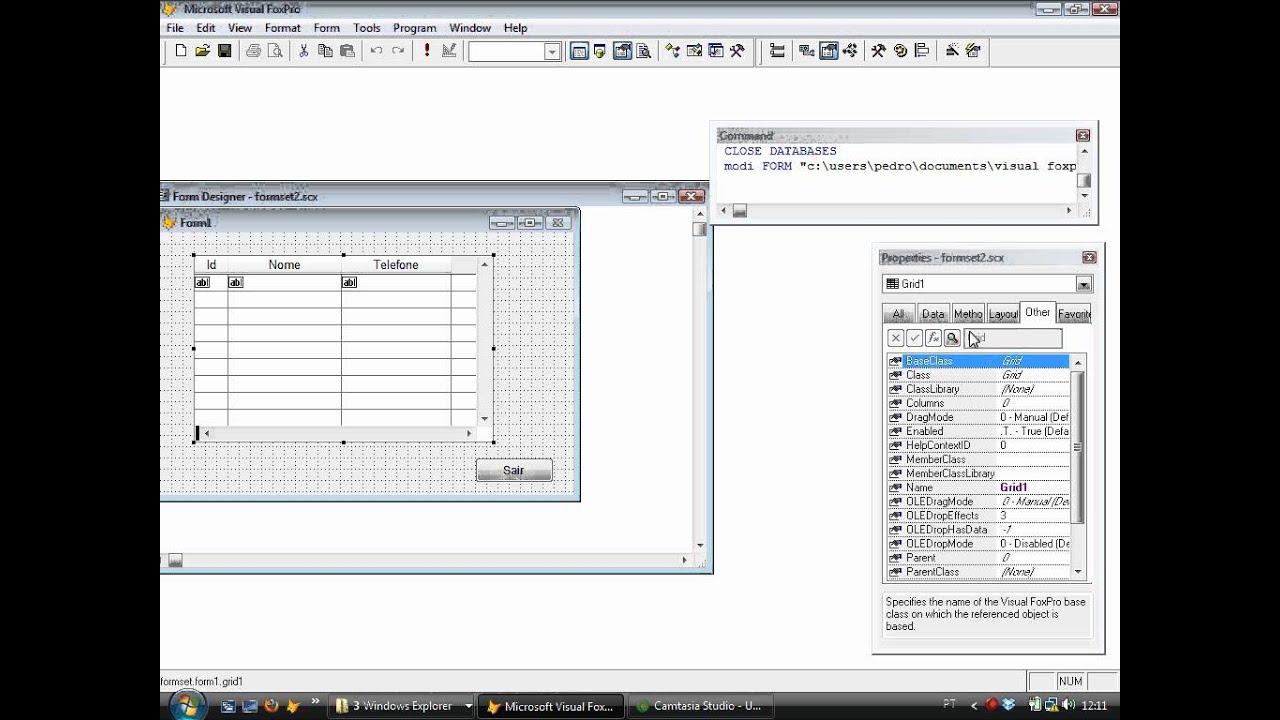Click the Nome column header in grid
This screenshot has height=720, width=1280.
[x=284, y=265]
